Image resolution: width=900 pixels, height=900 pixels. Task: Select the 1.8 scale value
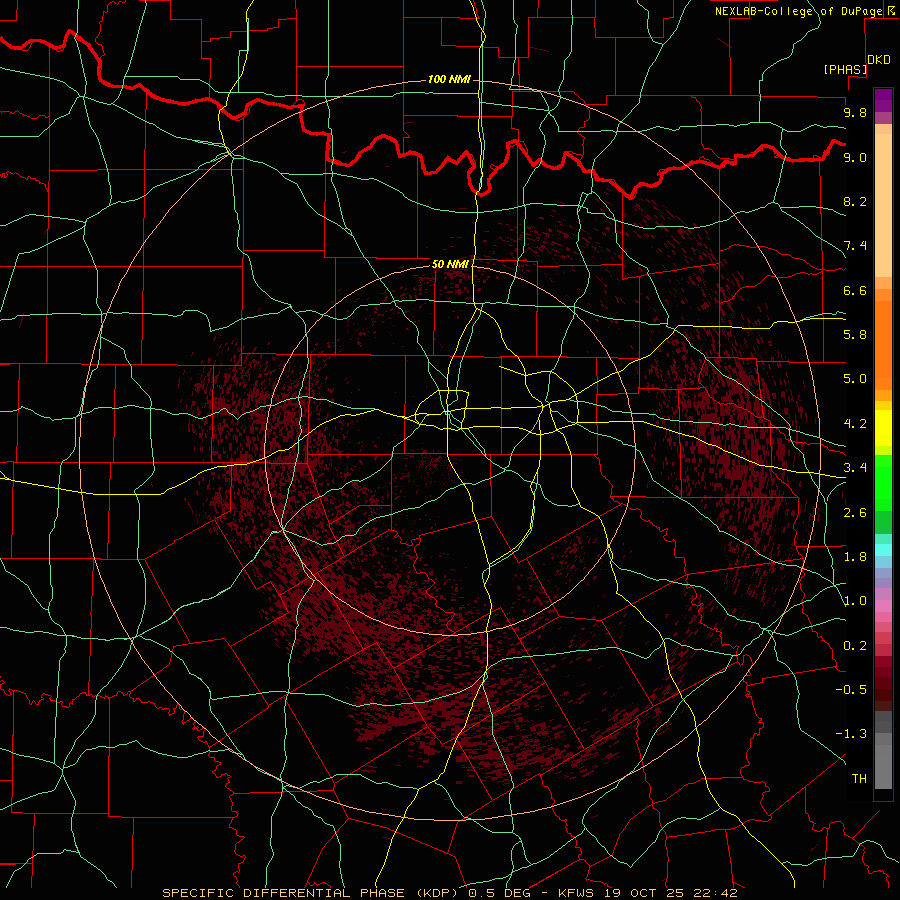click(855, 557)
